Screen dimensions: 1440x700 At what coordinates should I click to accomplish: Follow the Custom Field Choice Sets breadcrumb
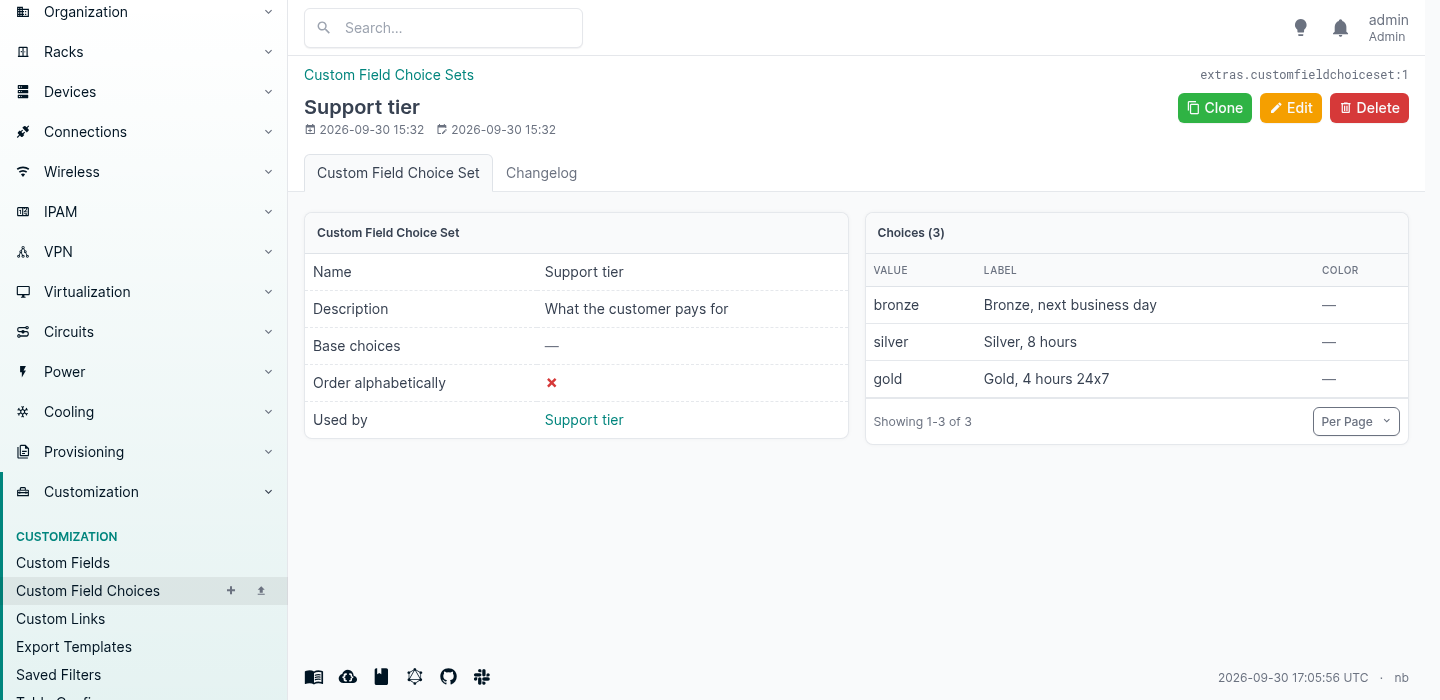[389, 75]
